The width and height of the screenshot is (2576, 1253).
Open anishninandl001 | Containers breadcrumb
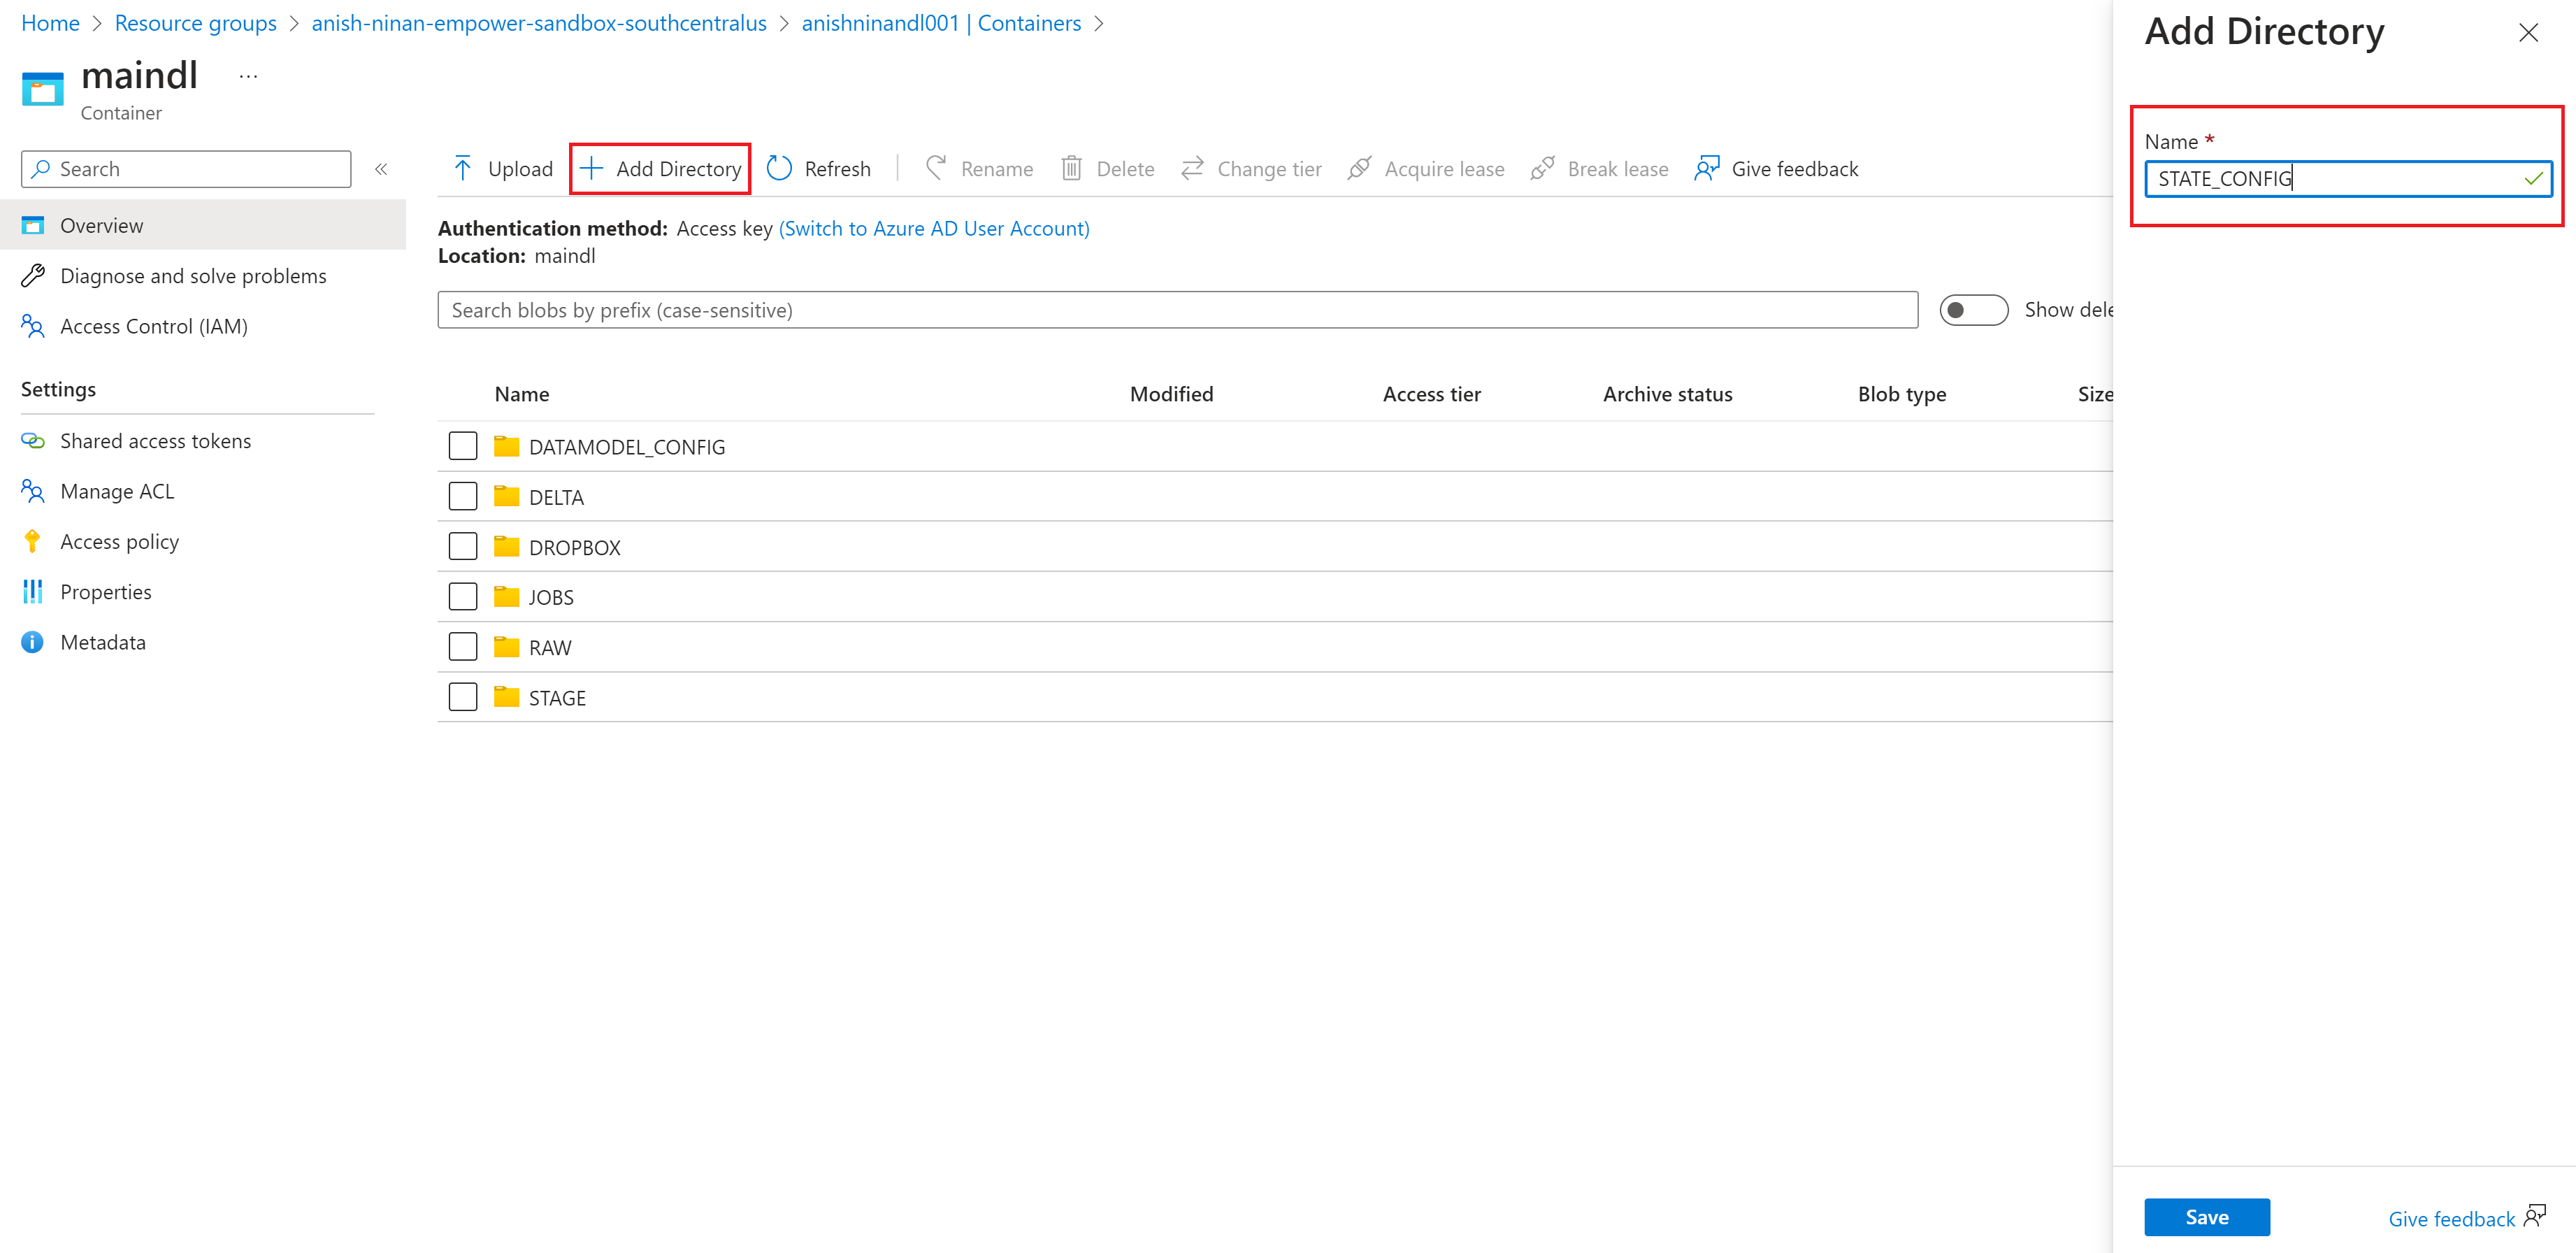coord(941,23)
